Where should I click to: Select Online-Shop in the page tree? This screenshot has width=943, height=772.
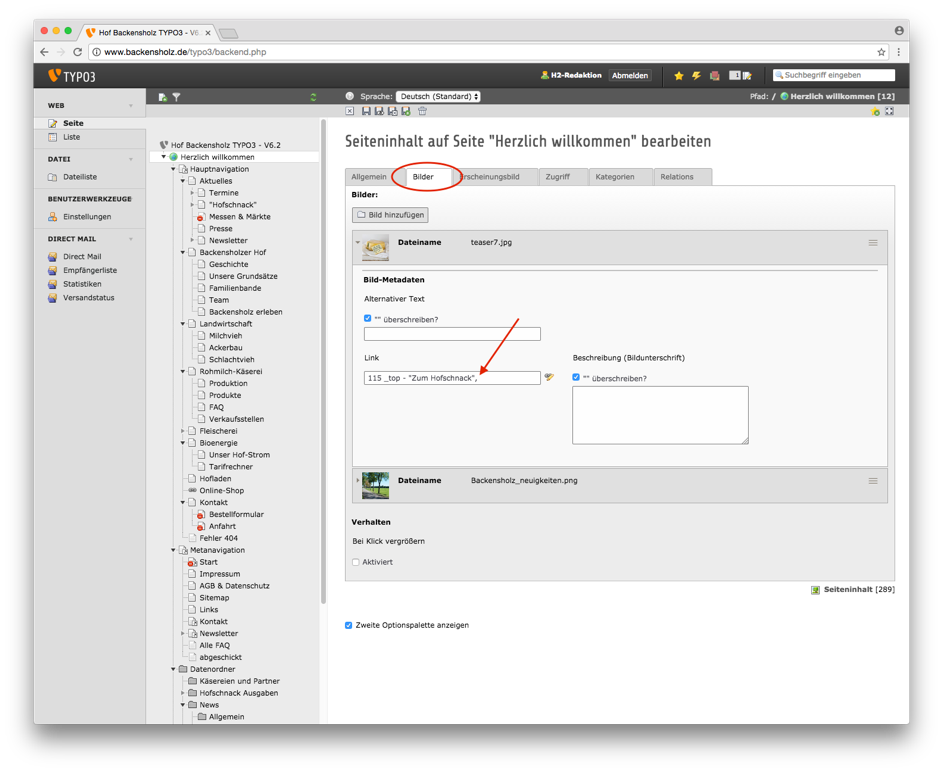pyautogui.click(x=221, y=491)
